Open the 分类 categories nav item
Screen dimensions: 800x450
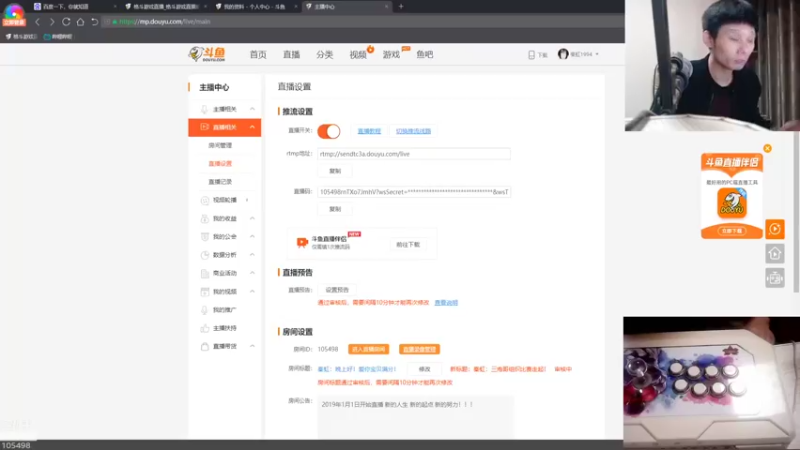pyautogui.click(x=324, y=55)
